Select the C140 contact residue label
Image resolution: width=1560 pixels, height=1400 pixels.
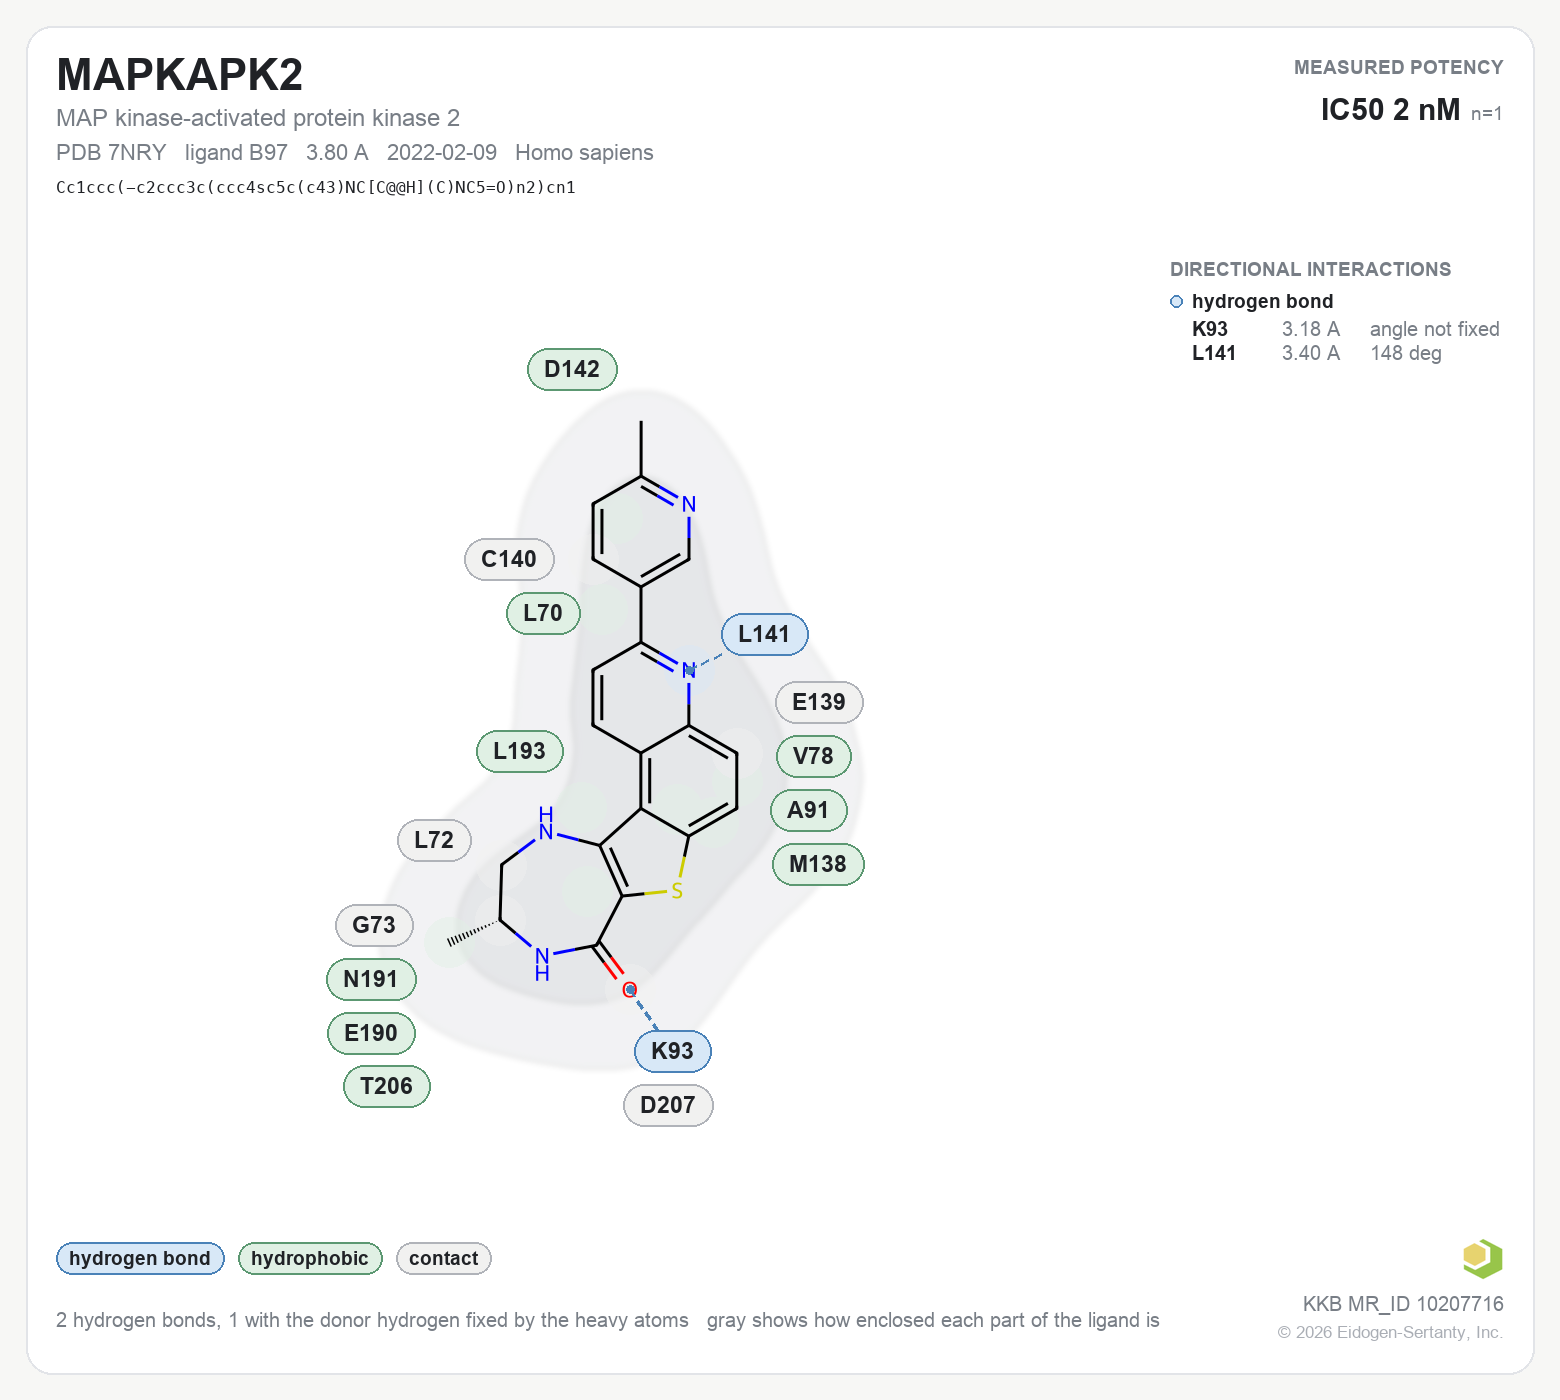click(509, 559)
